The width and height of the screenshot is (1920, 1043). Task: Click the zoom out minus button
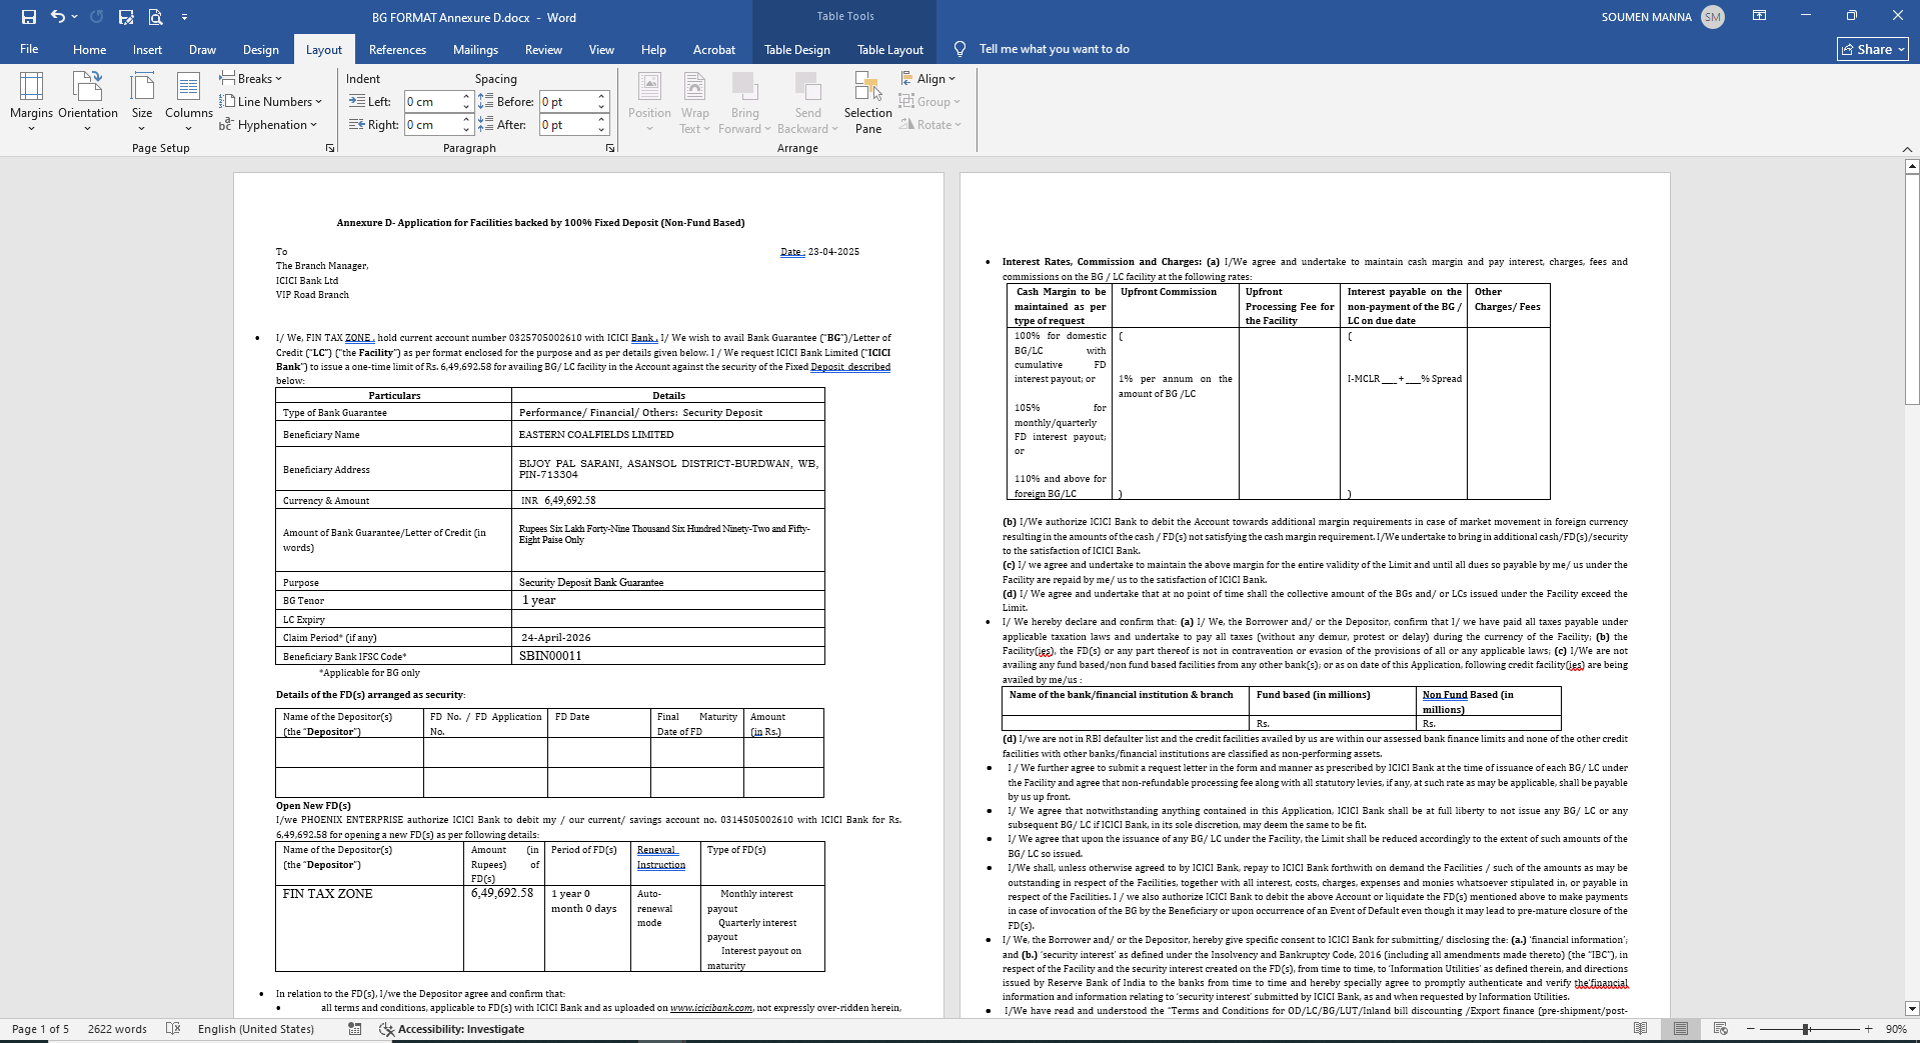coord(1751,1029)
